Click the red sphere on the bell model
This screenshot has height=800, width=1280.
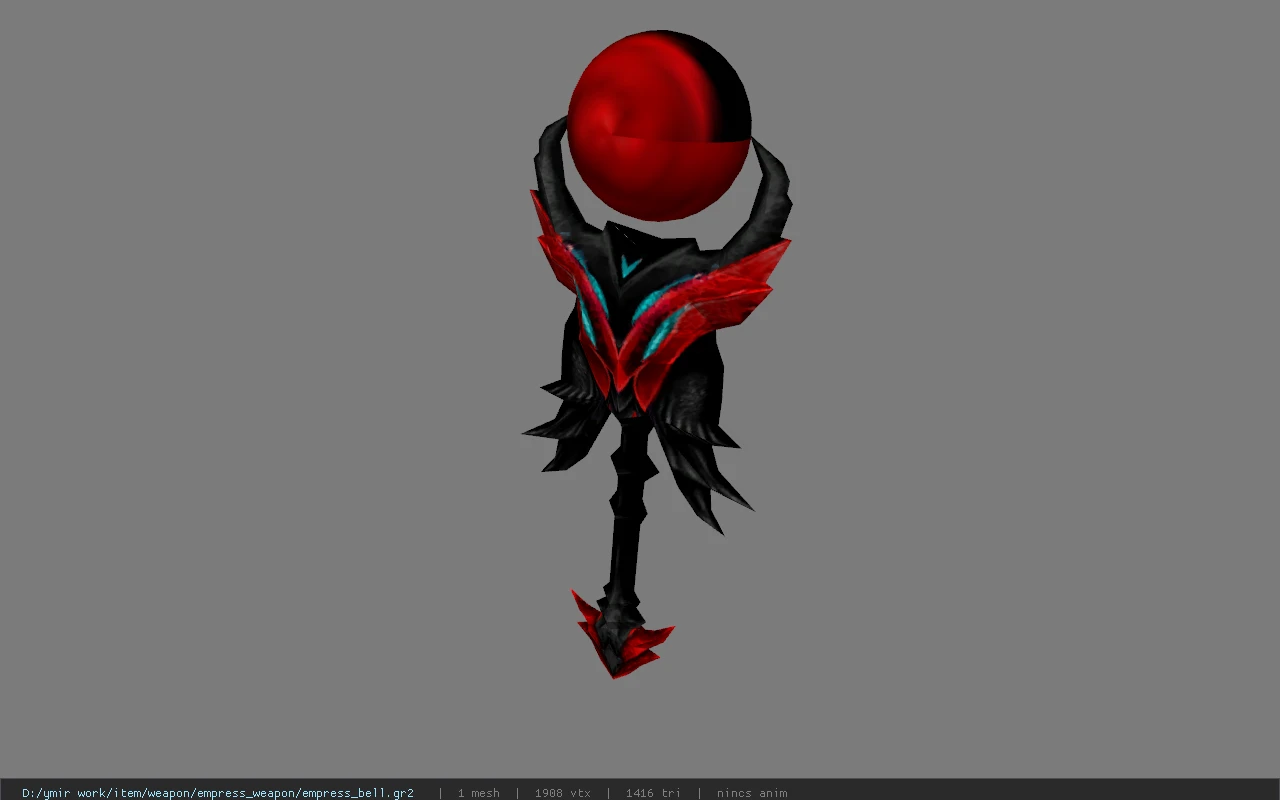click(659, 126)
